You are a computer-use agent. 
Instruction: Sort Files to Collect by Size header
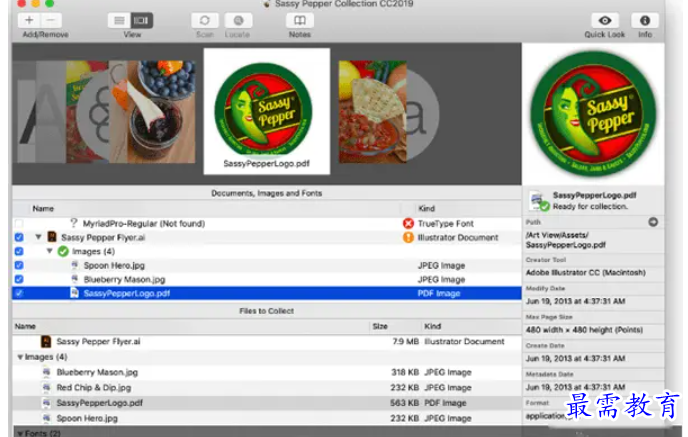[380, 326]
